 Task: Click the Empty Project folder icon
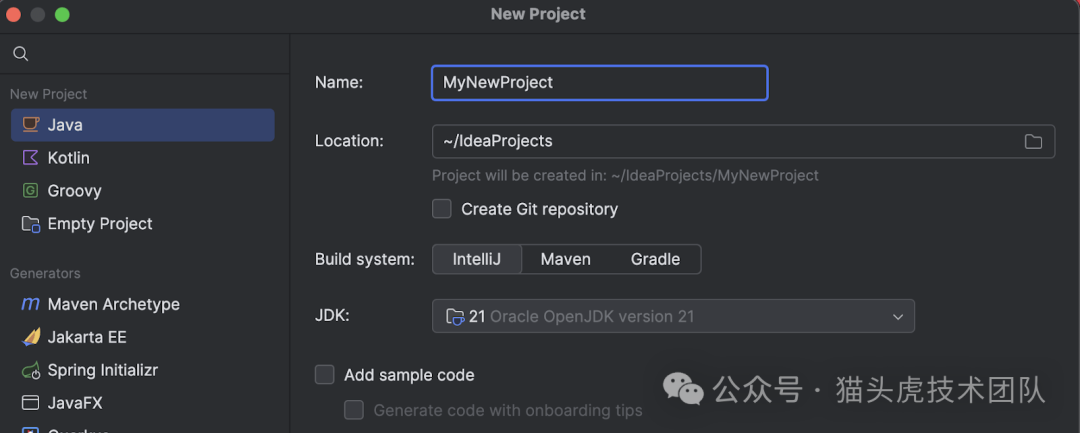click(x=31, y=224)
